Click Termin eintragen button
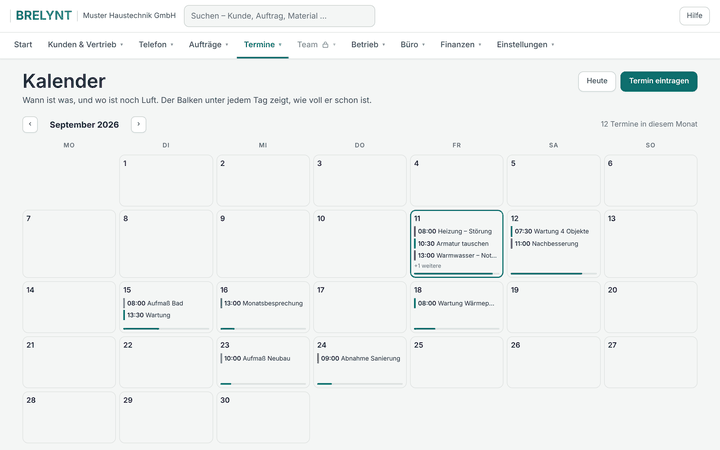The width and height of the screenshot is (720, 450). click(658, 81)
